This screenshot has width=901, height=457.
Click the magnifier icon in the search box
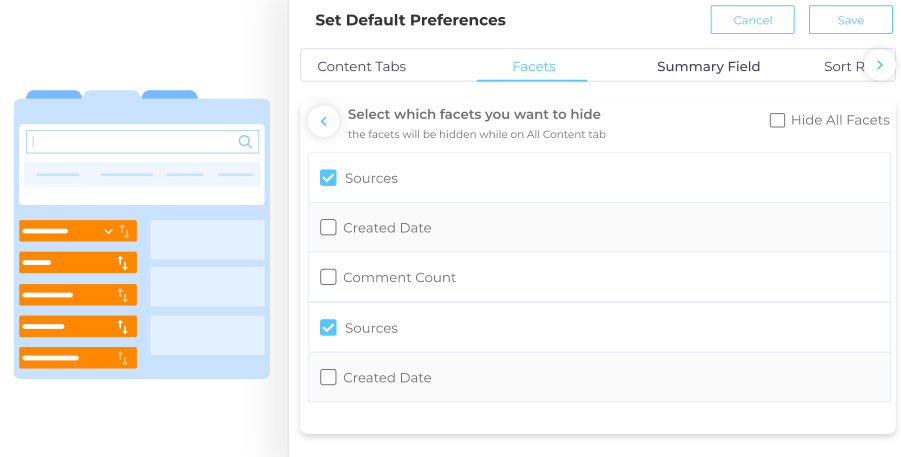pos(245,142)
